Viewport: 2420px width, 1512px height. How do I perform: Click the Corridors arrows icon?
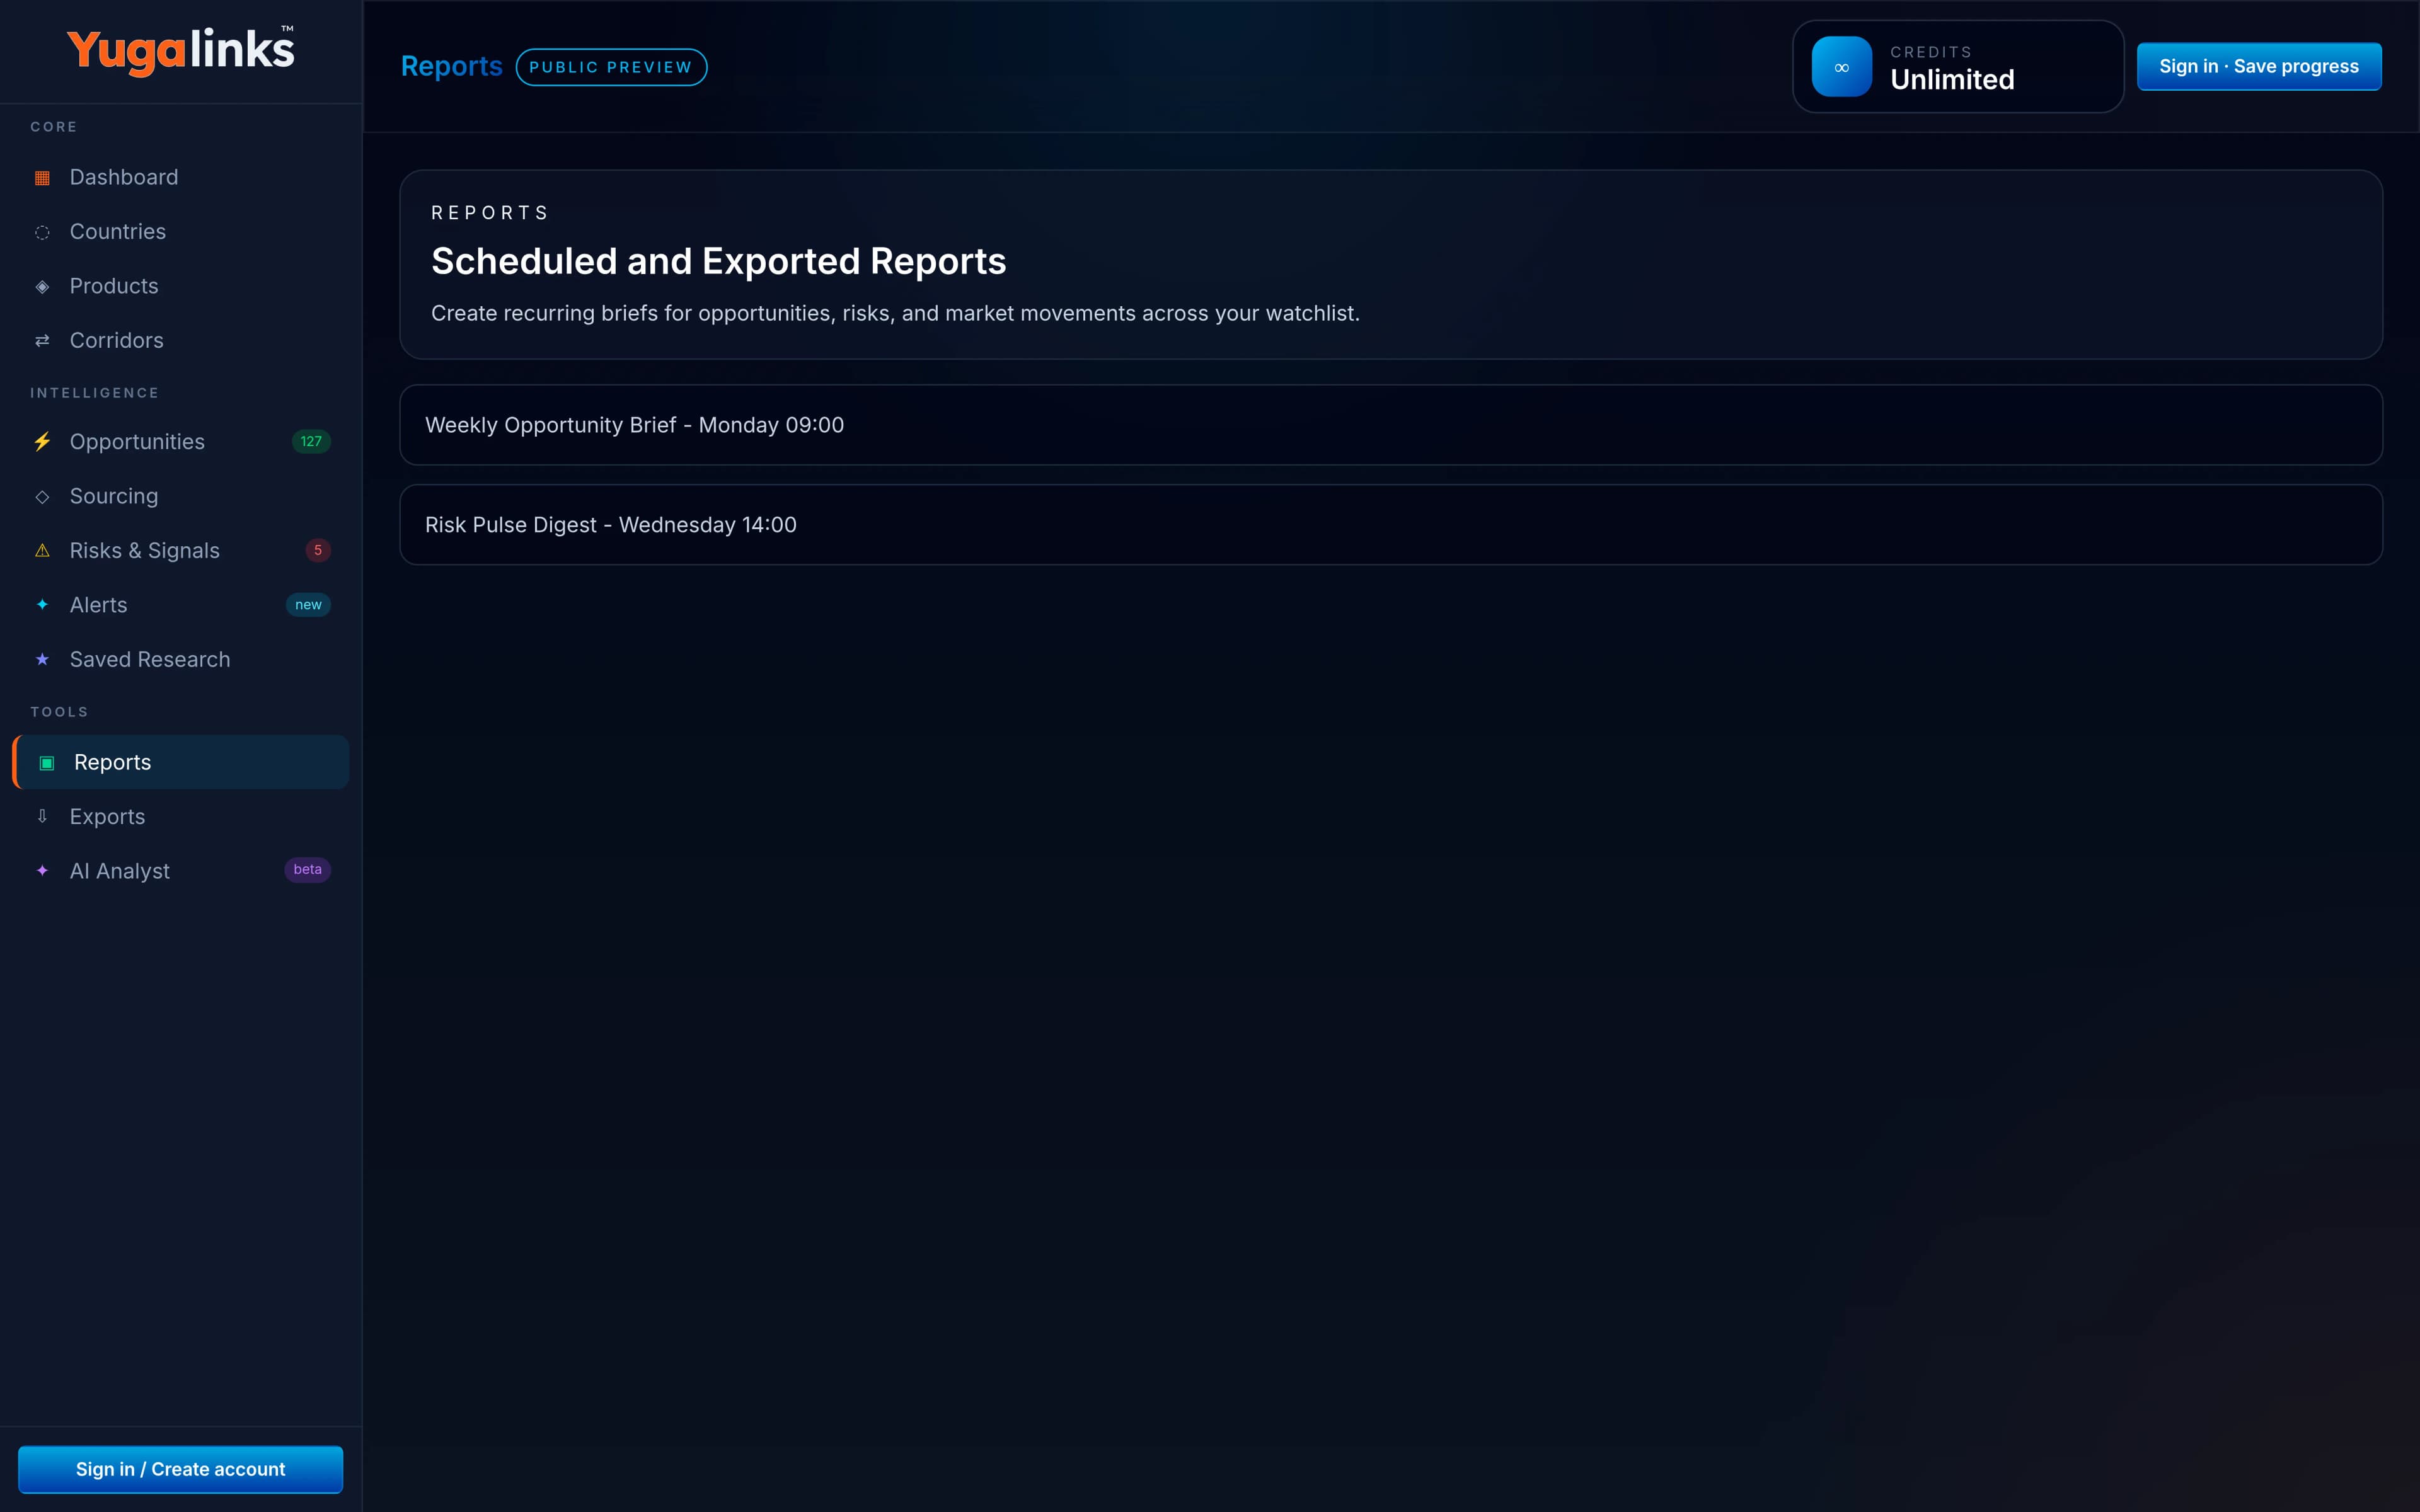point(42,341)
